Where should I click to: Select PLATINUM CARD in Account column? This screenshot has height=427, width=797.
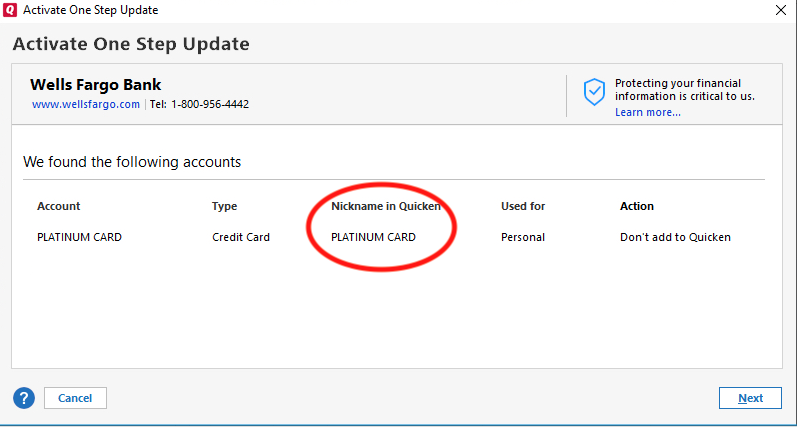click(x=79, y=237)
